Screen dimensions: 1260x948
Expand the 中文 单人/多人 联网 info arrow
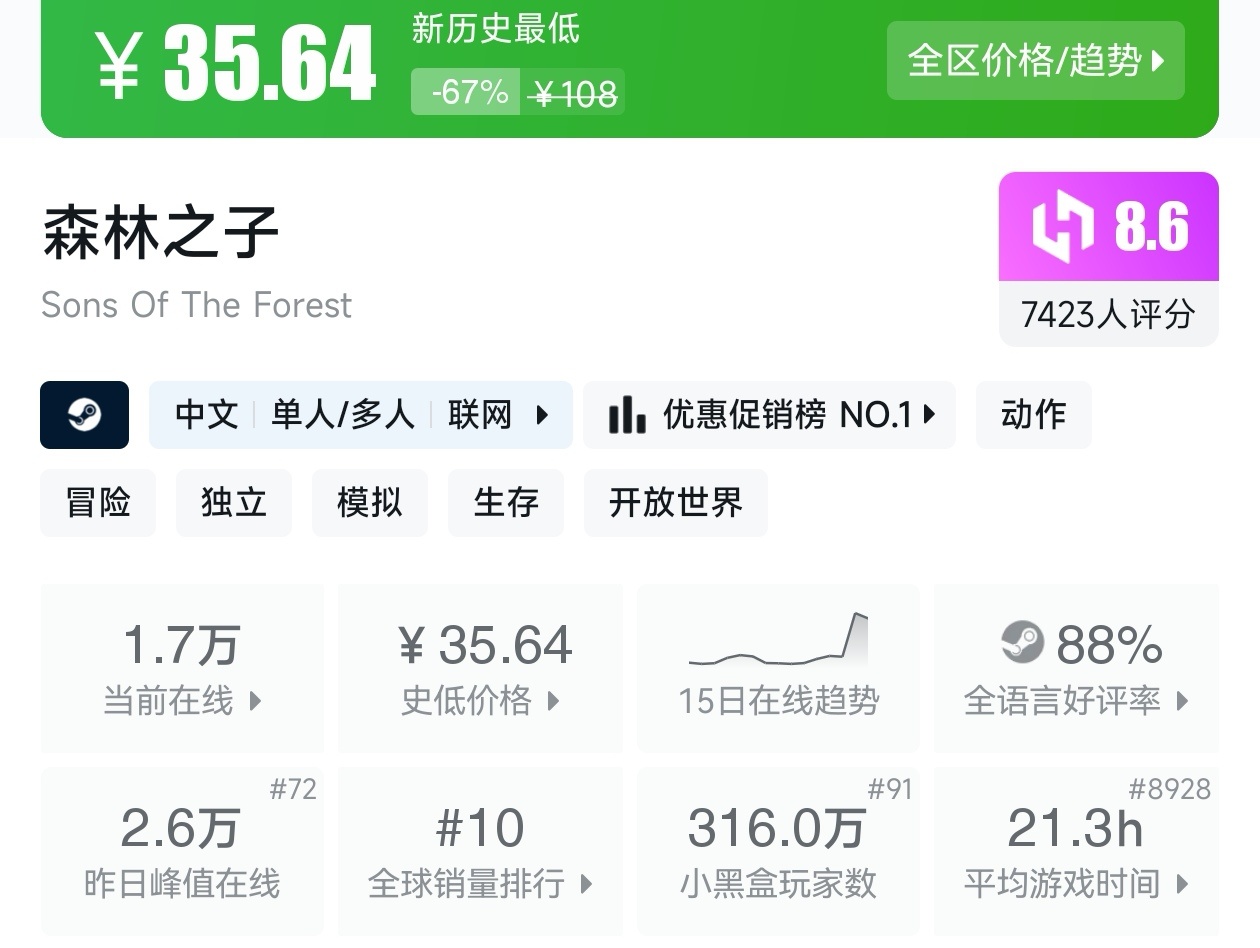pyautogui.click(x=542, y=415)
